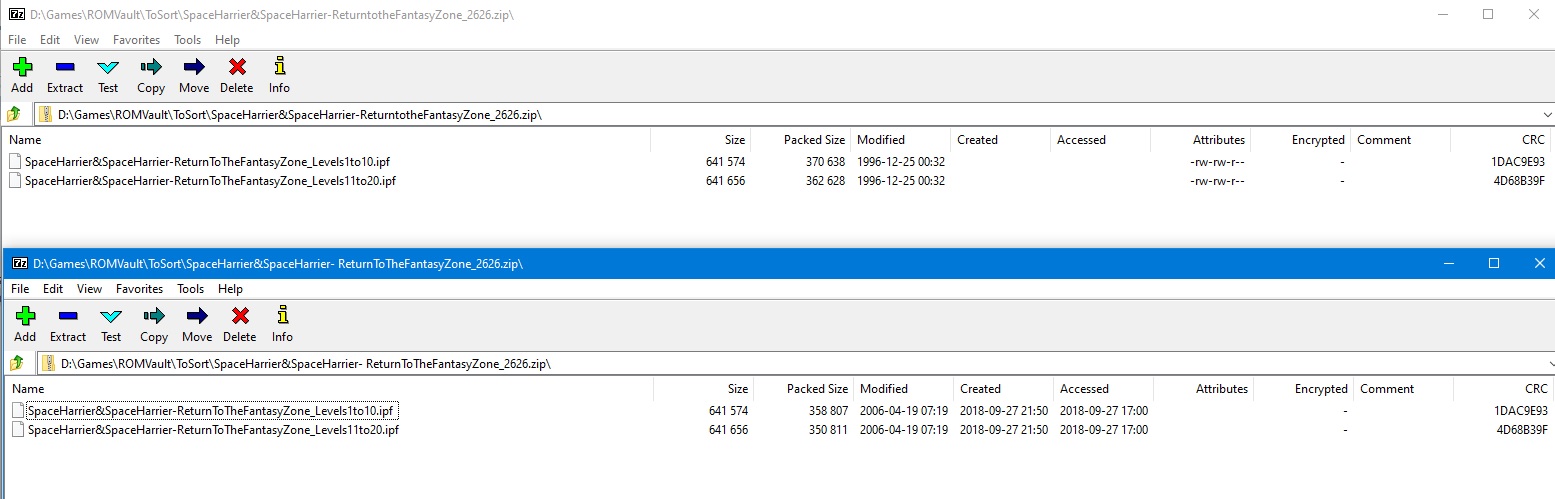Screen dimensions: 1555x499
Task: Open Favorites menu in bottom window
Action: click(x=139, y=289)
